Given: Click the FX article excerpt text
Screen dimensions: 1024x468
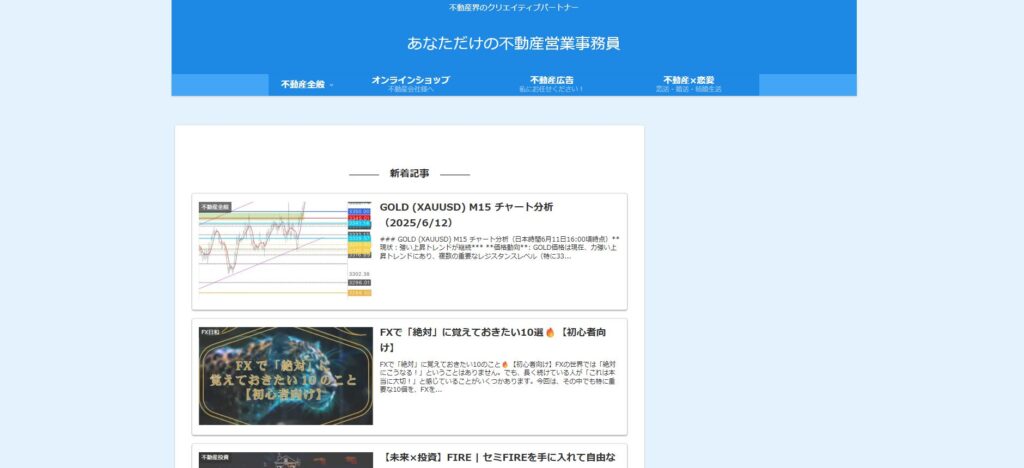Looking at the screenshot, I should tap(500, 377).
